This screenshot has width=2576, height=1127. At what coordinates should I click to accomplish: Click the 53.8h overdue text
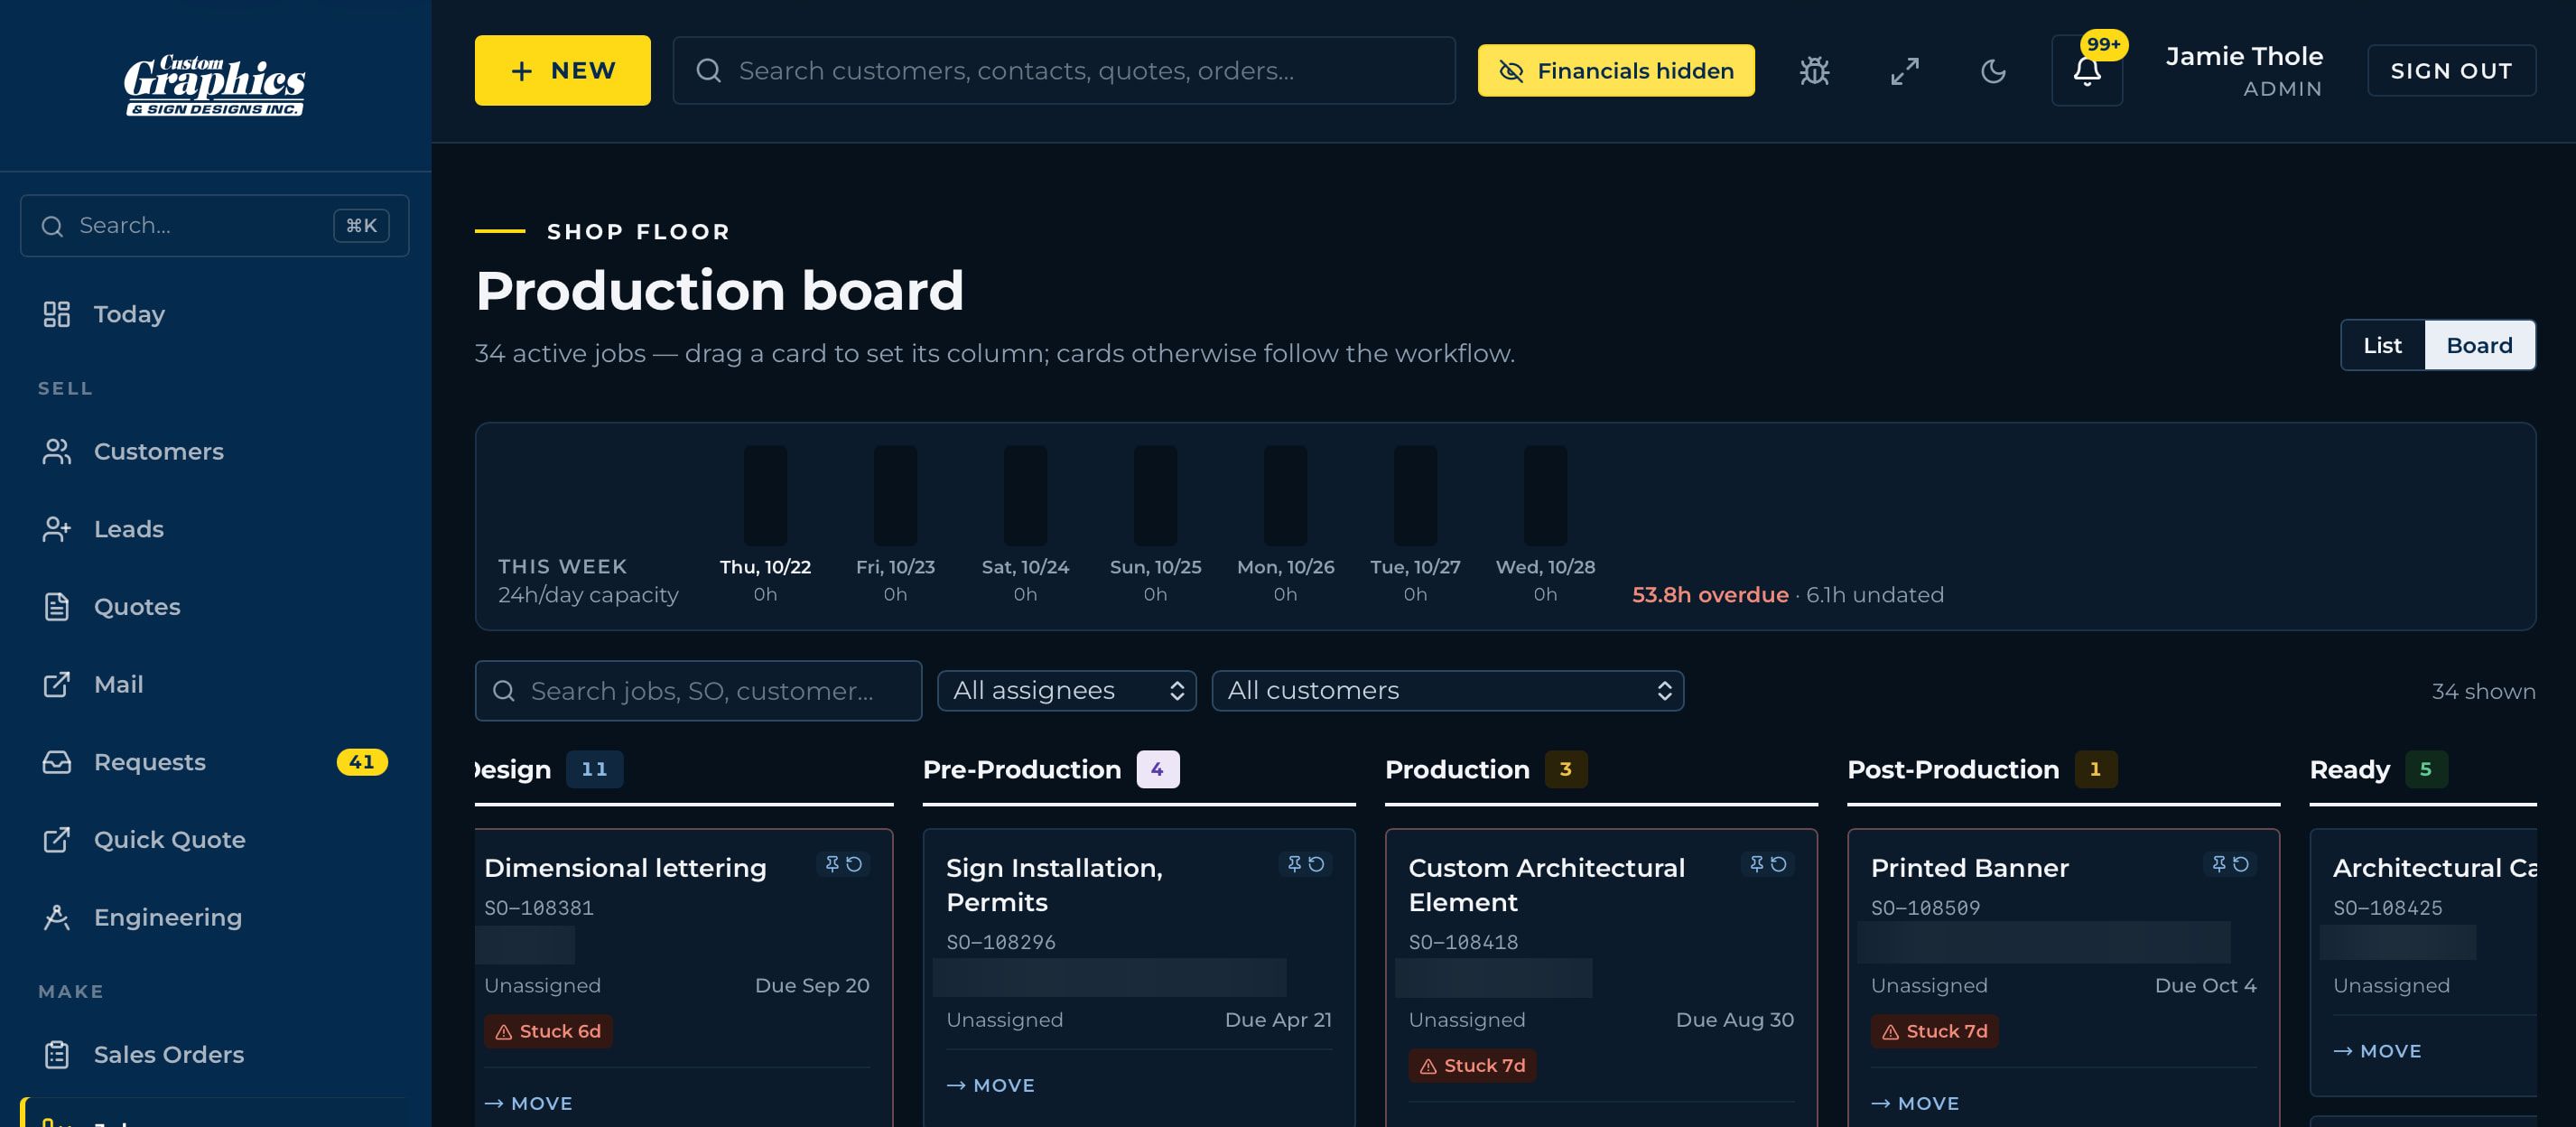1710,596
